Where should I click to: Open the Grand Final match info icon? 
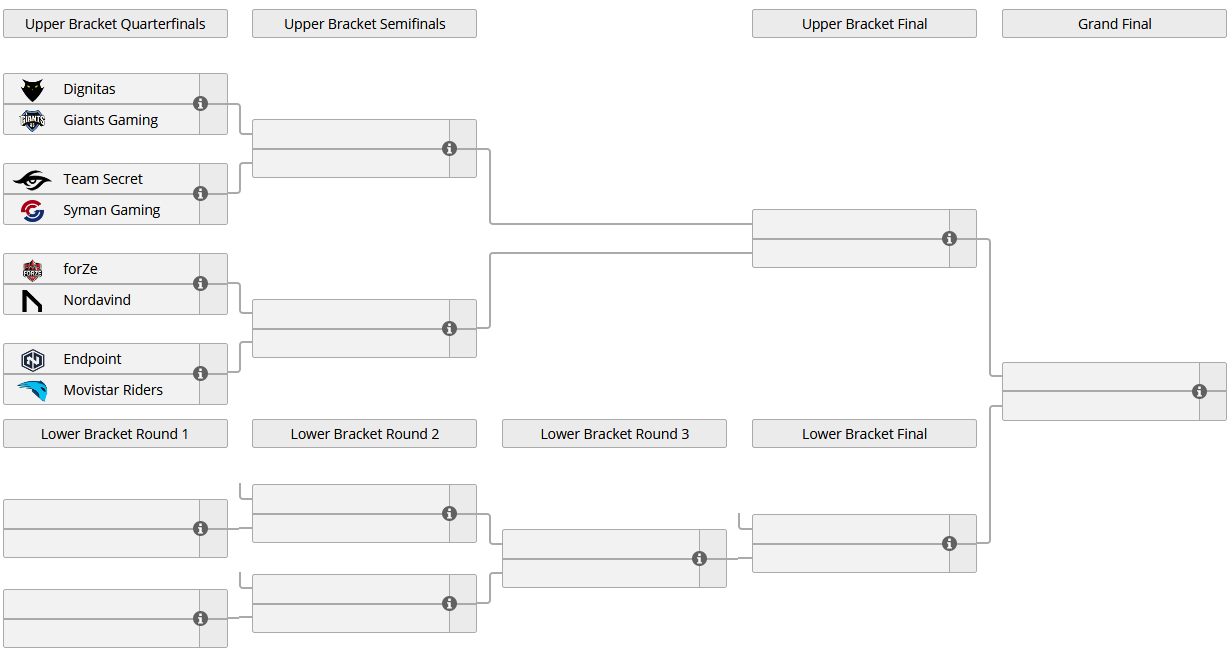point(1199,392)
